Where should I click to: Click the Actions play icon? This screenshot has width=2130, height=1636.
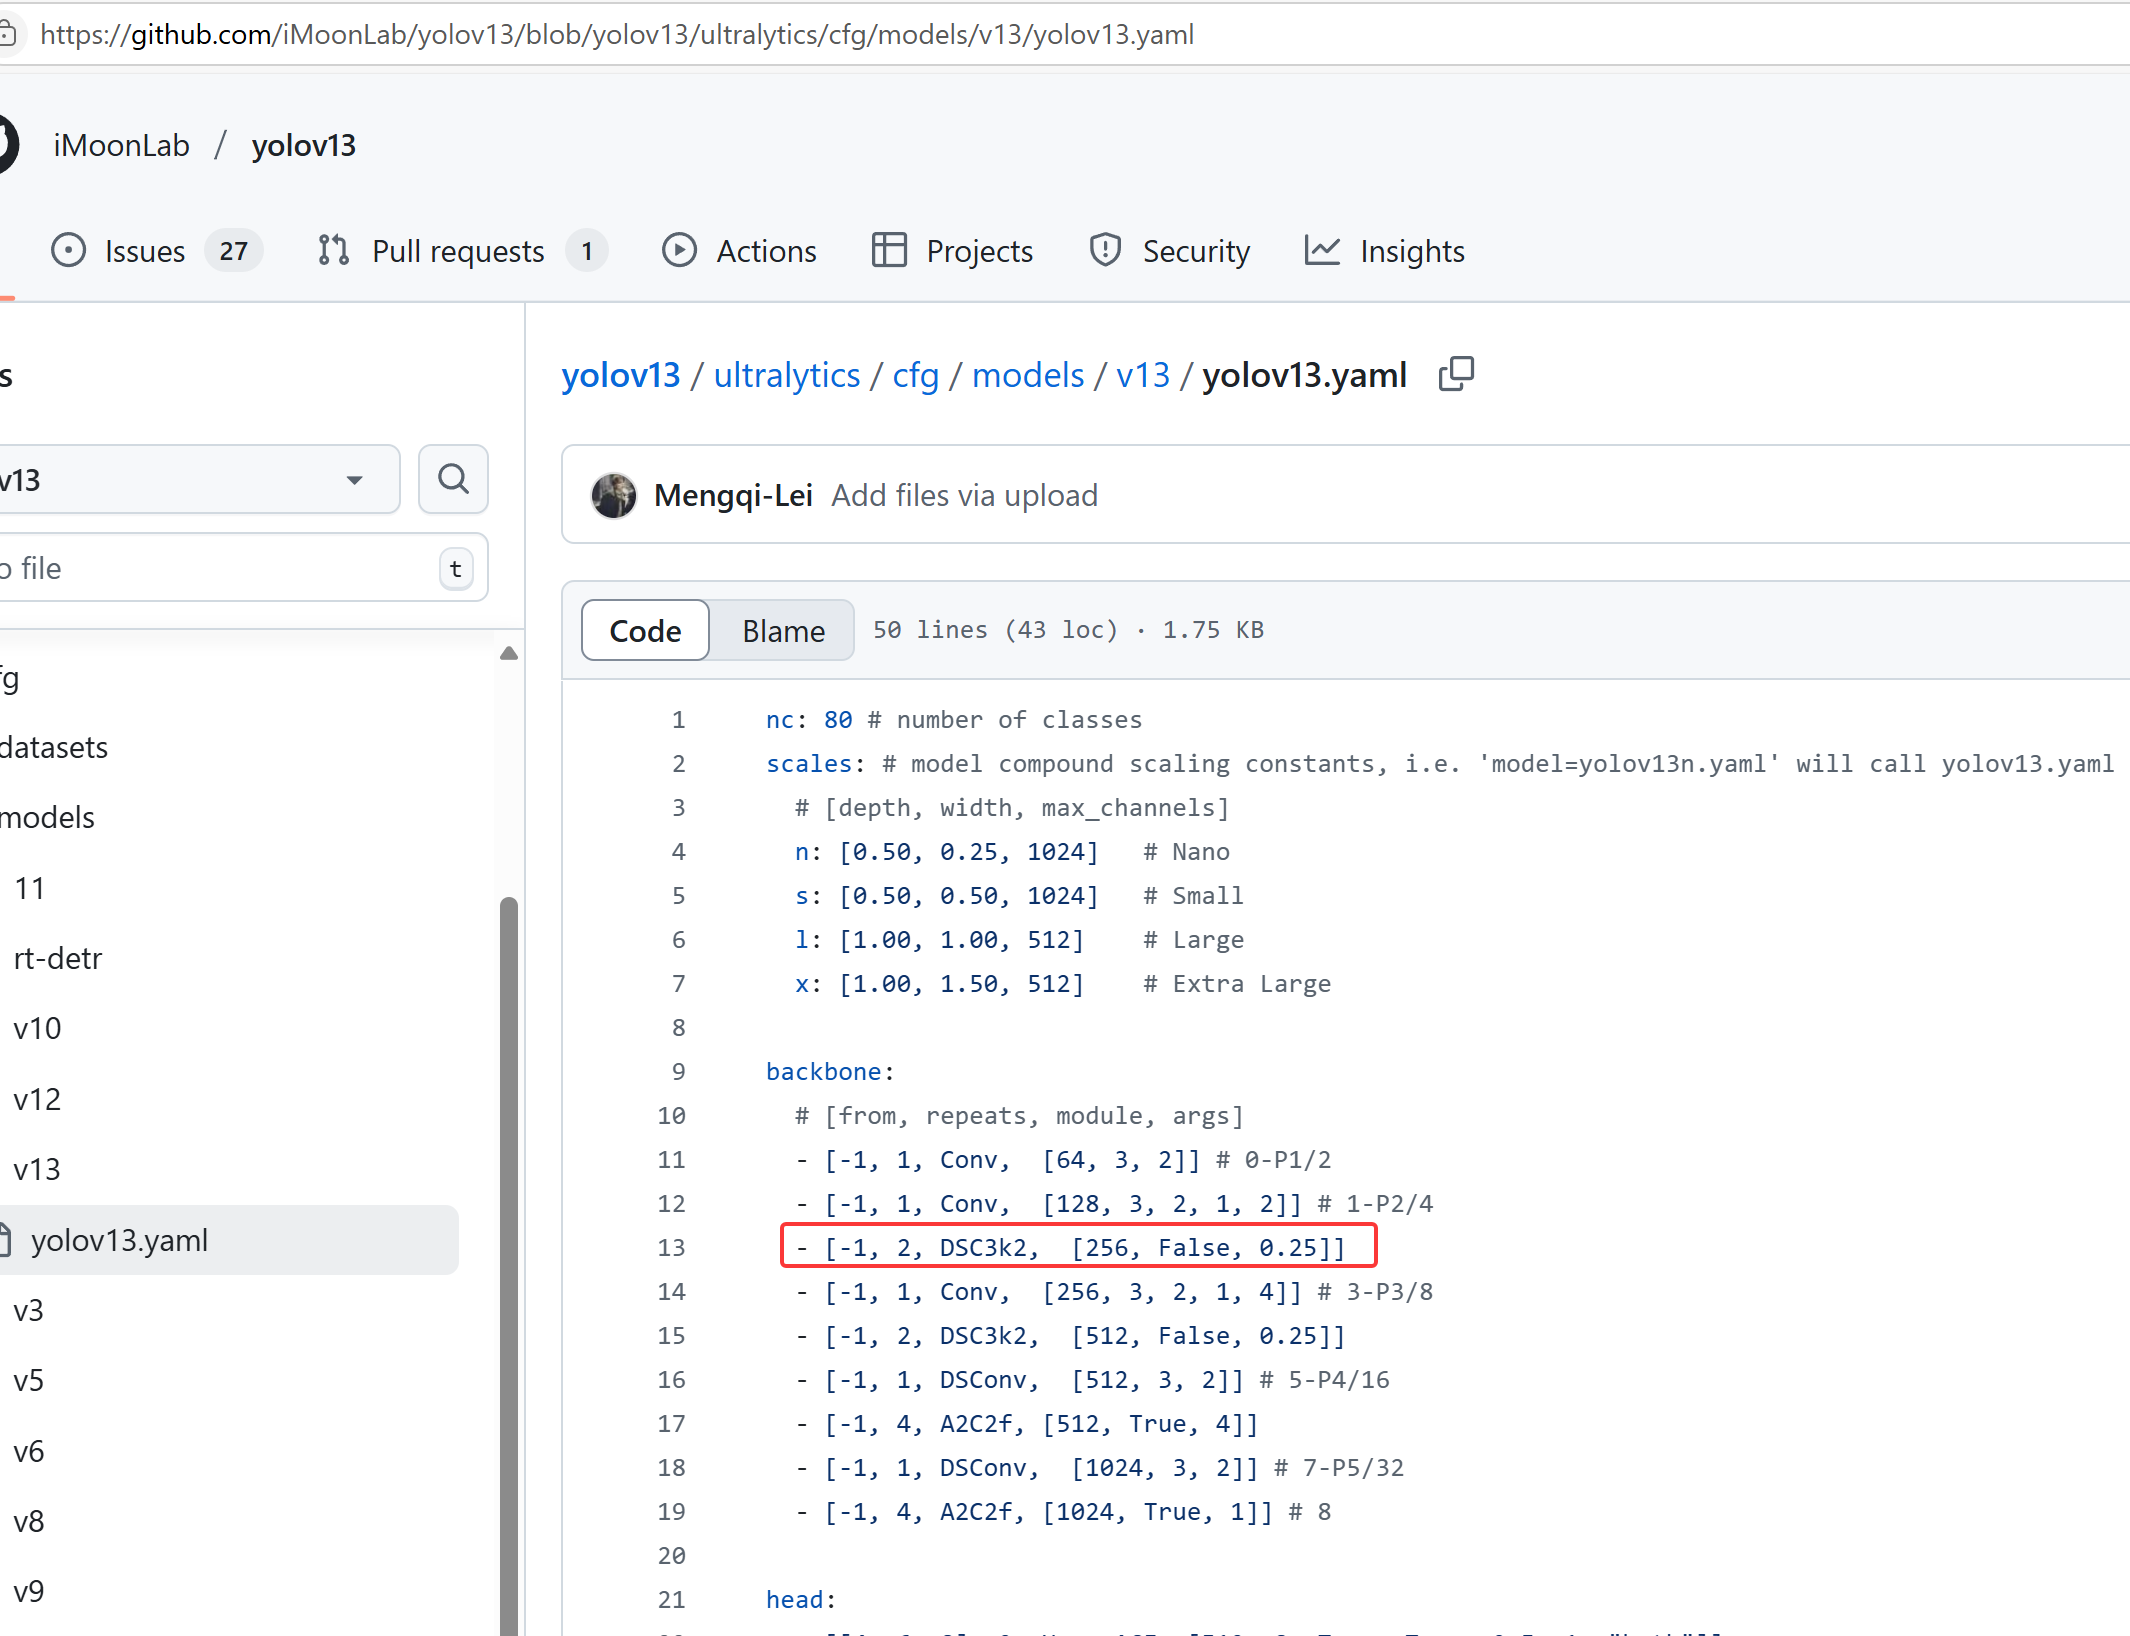pyautogui.click(x=679, y=250)
